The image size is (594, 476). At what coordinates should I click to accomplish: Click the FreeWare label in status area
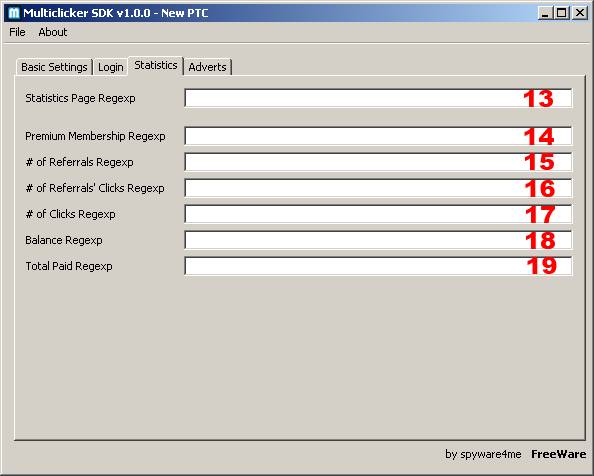[x=558, y=454]
